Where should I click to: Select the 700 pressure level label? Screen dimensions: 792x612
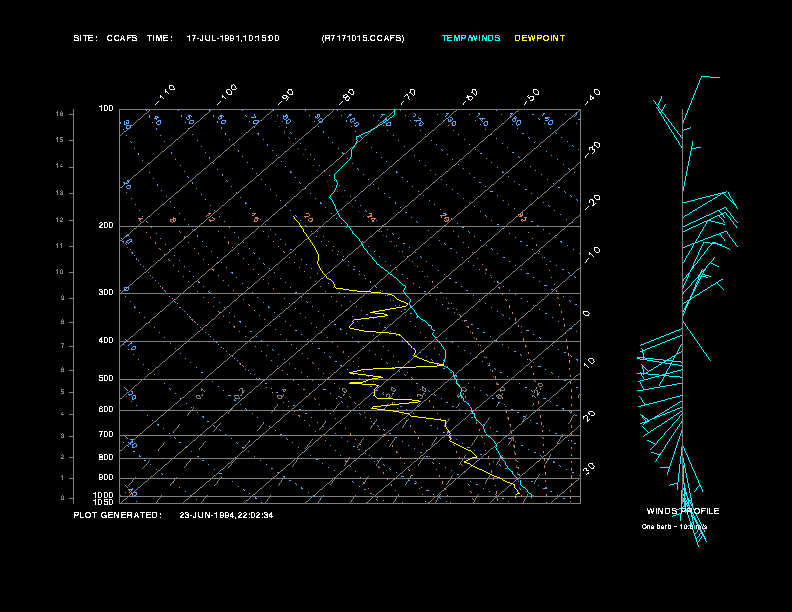point(106,434)
